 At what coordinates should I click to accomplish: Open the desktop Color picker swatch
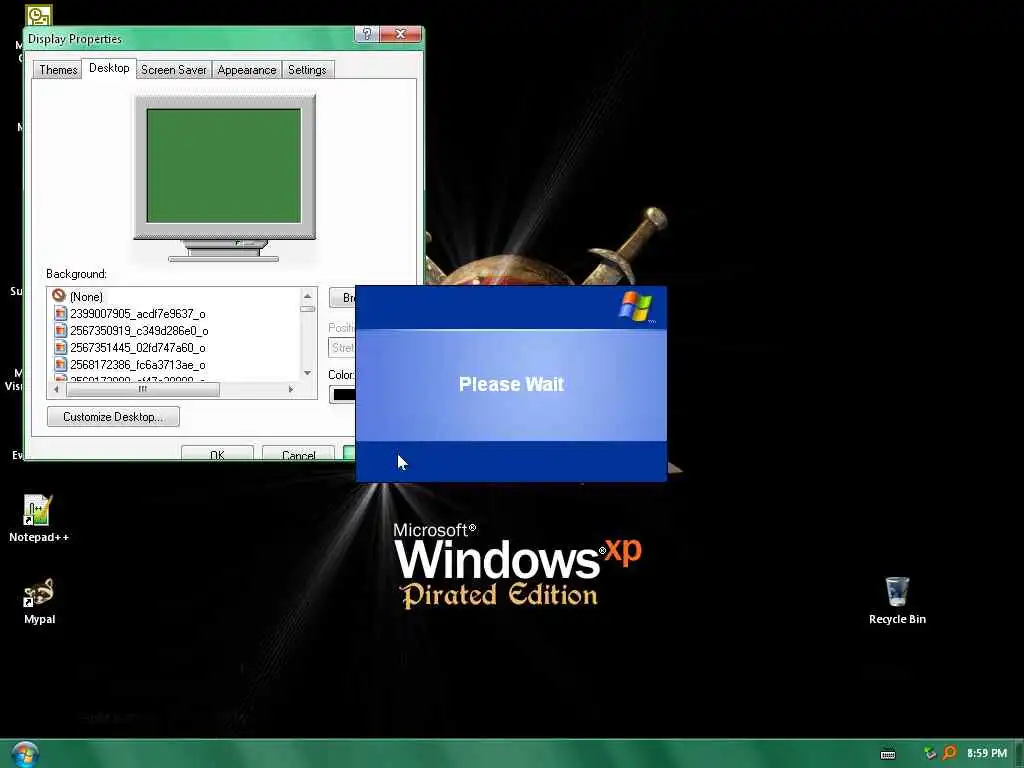click(342, 394)
